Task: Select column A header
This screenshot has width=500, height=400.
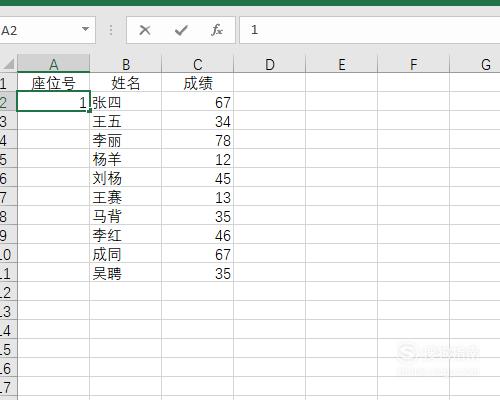Action: [53, 63]
